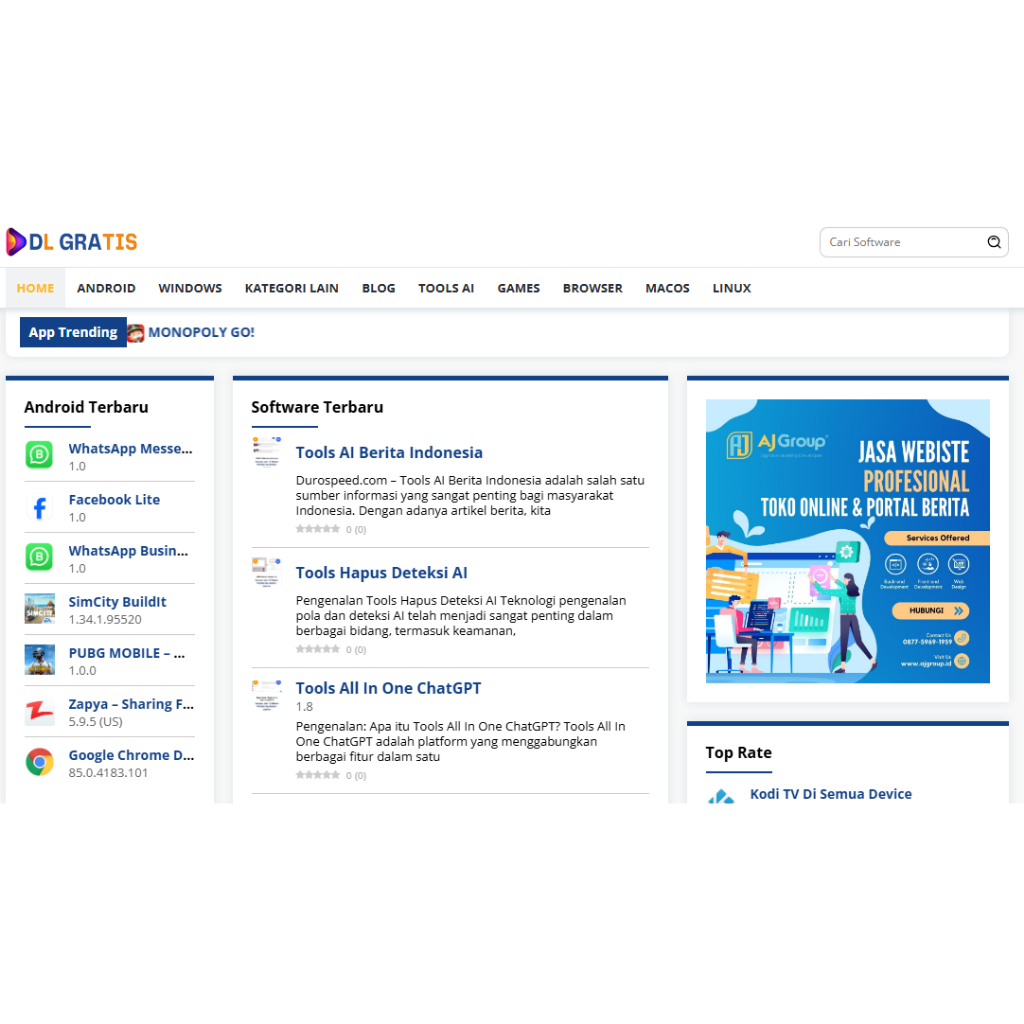The width and height of the screenshot is (1024, 1024).
Task: Click the search magnifier icon
Action: click(x=994, y=242)
